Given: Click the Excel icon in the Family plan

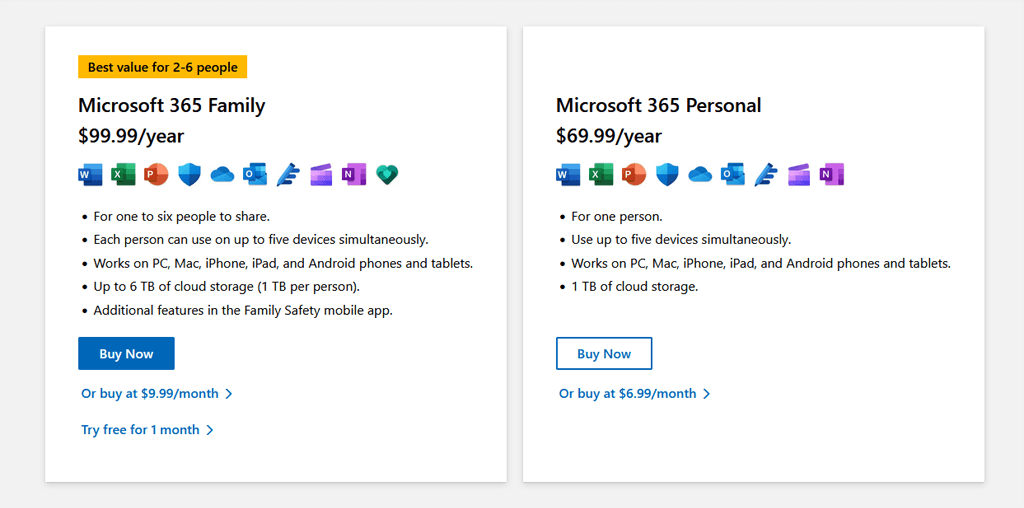Looking at the screenshot, I should click(x=123, y=175).
